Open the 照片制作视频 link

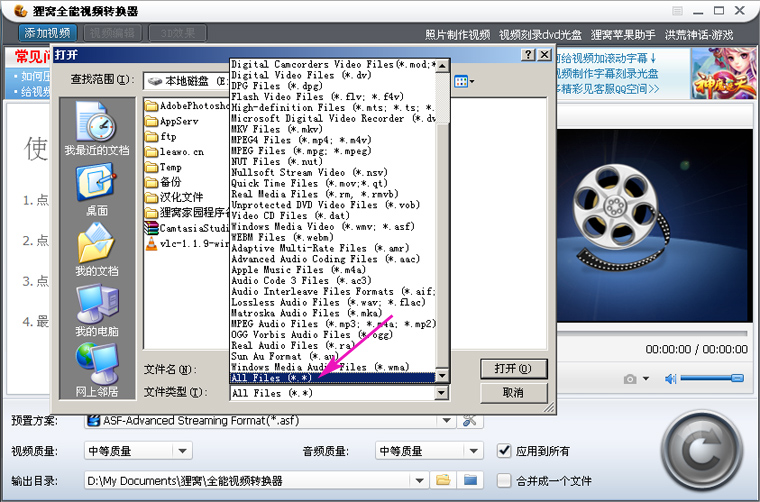pyautogui.click(x=458, y=35)
